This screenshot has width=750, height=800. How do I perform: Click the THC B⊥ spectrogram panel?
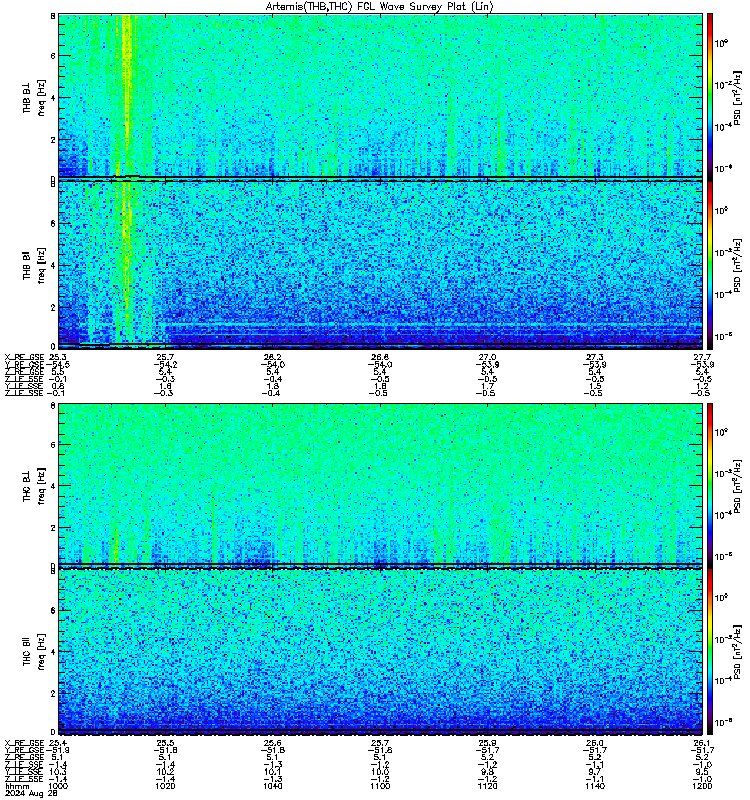380,484
